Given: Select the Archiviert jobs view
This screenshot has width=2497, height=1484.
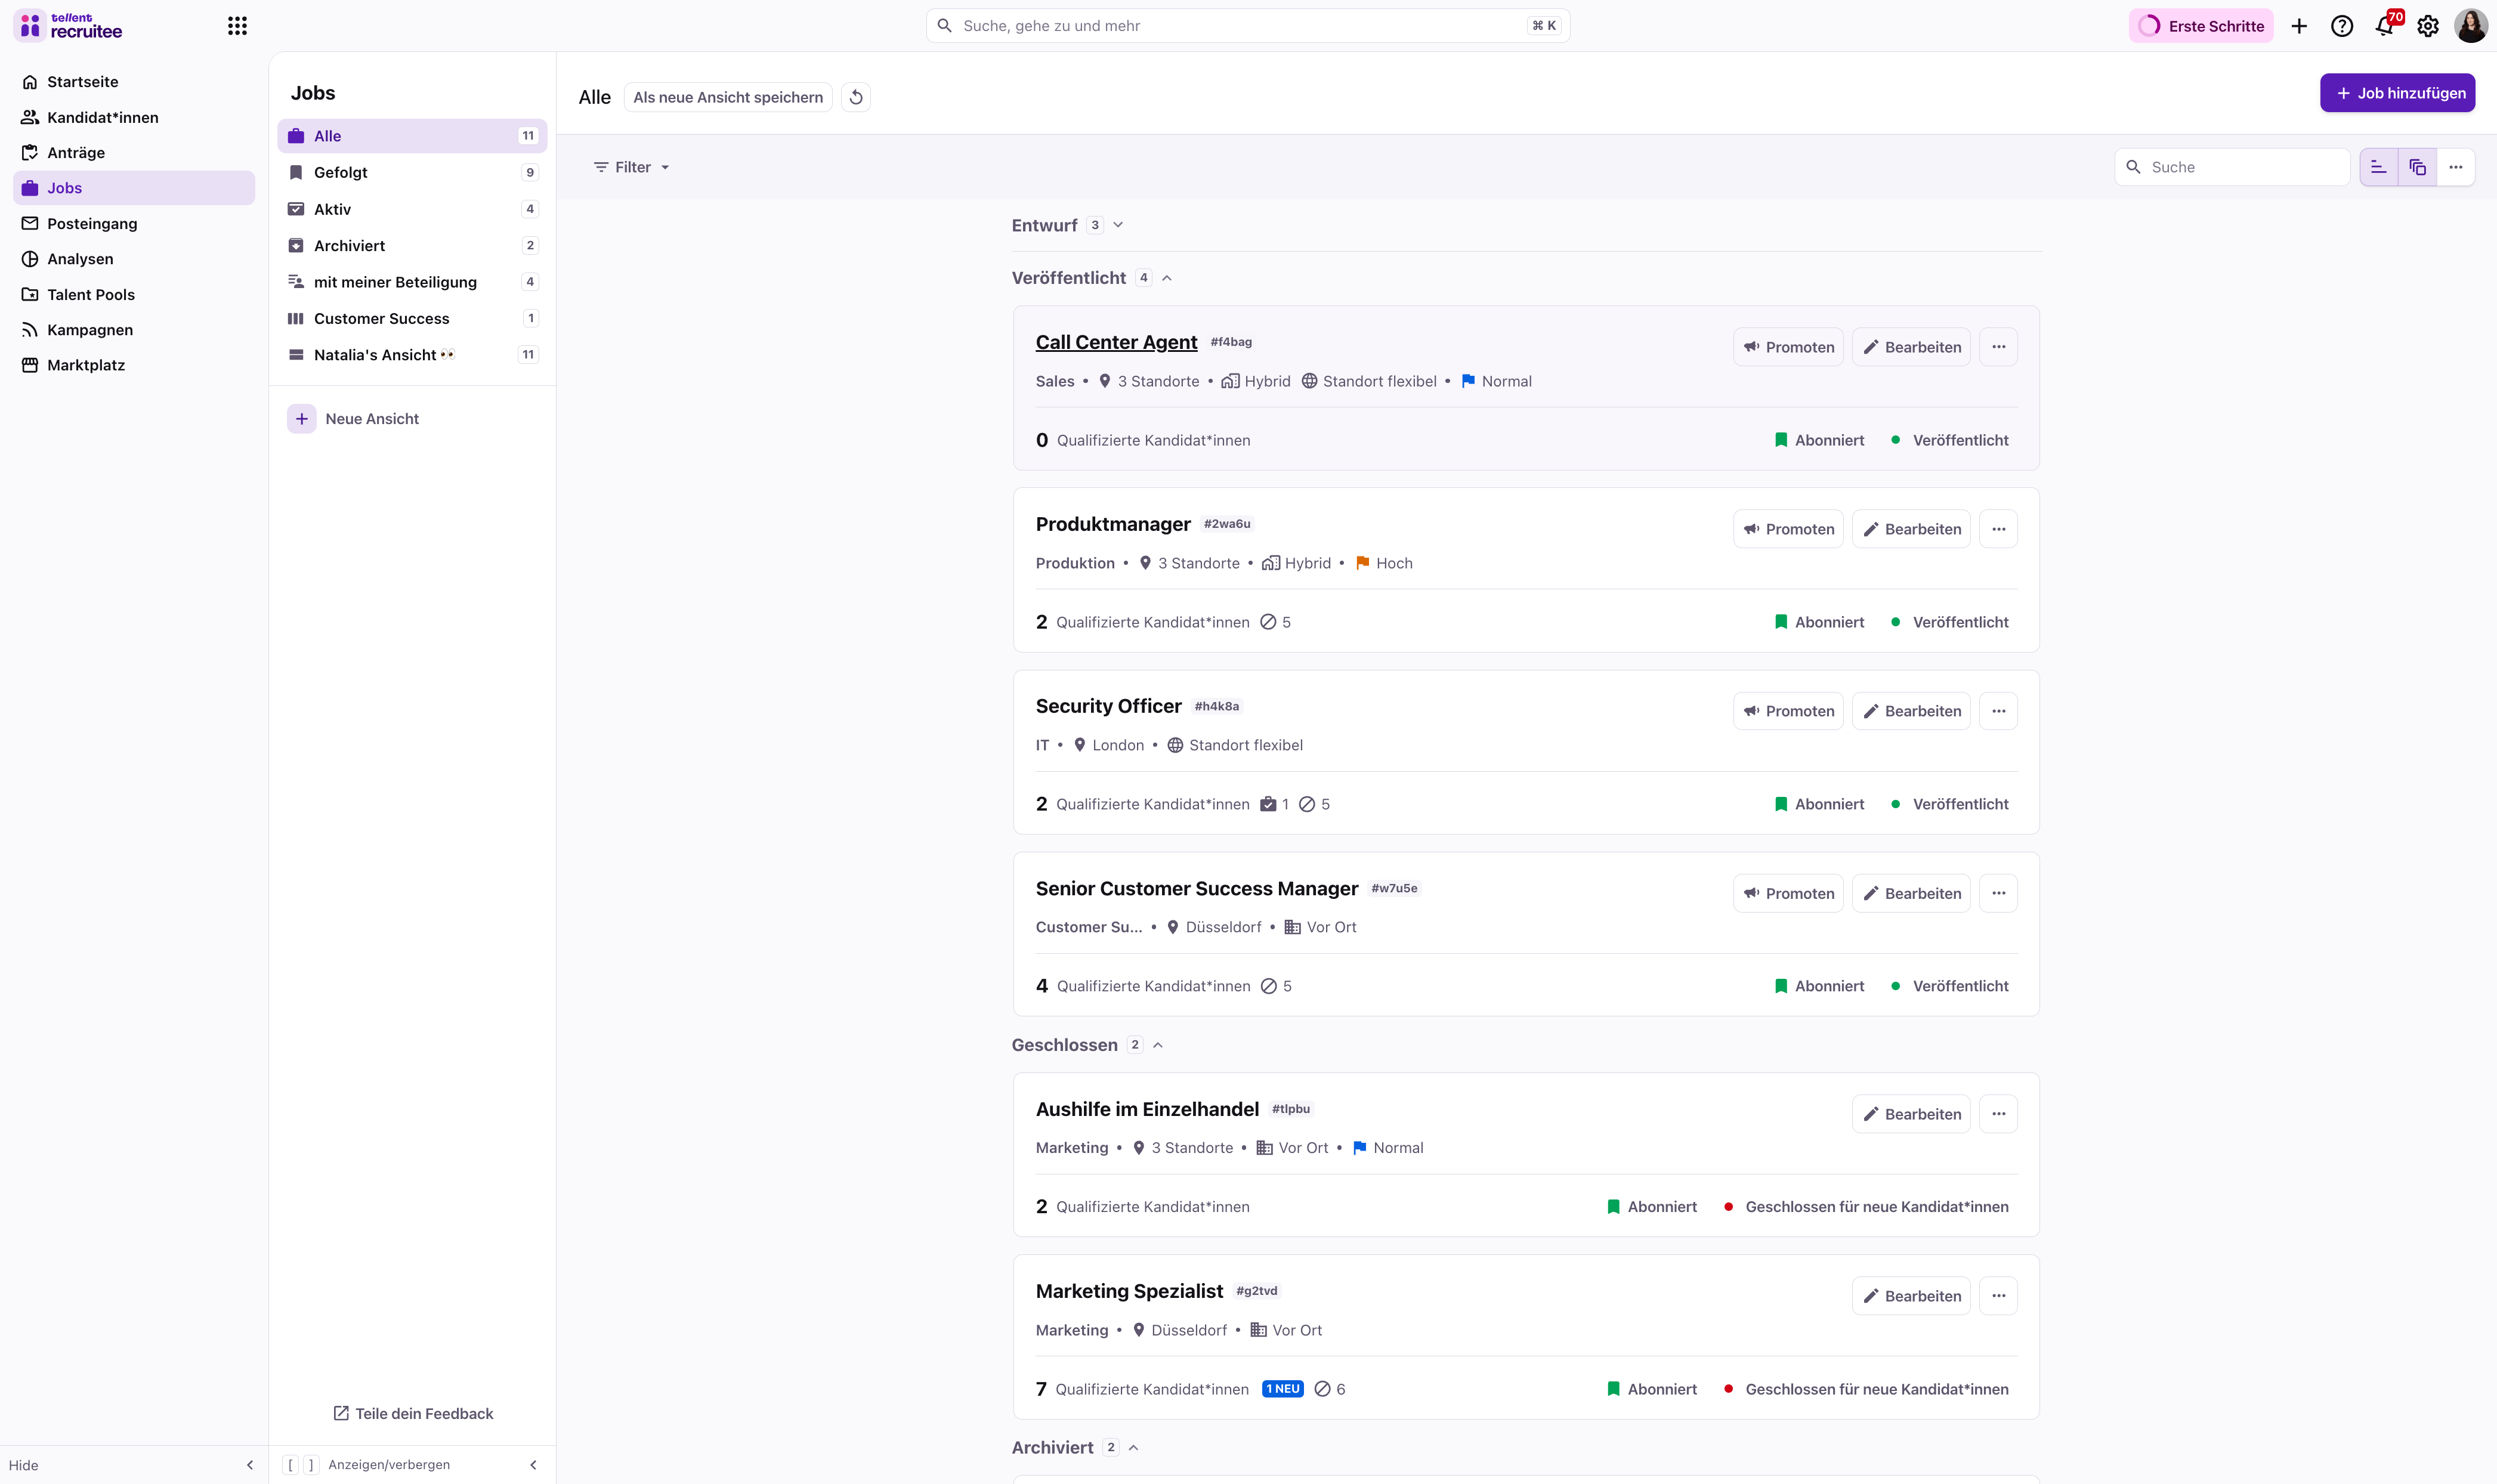Looking at the screenshot, I should click(x=349, y=245).
